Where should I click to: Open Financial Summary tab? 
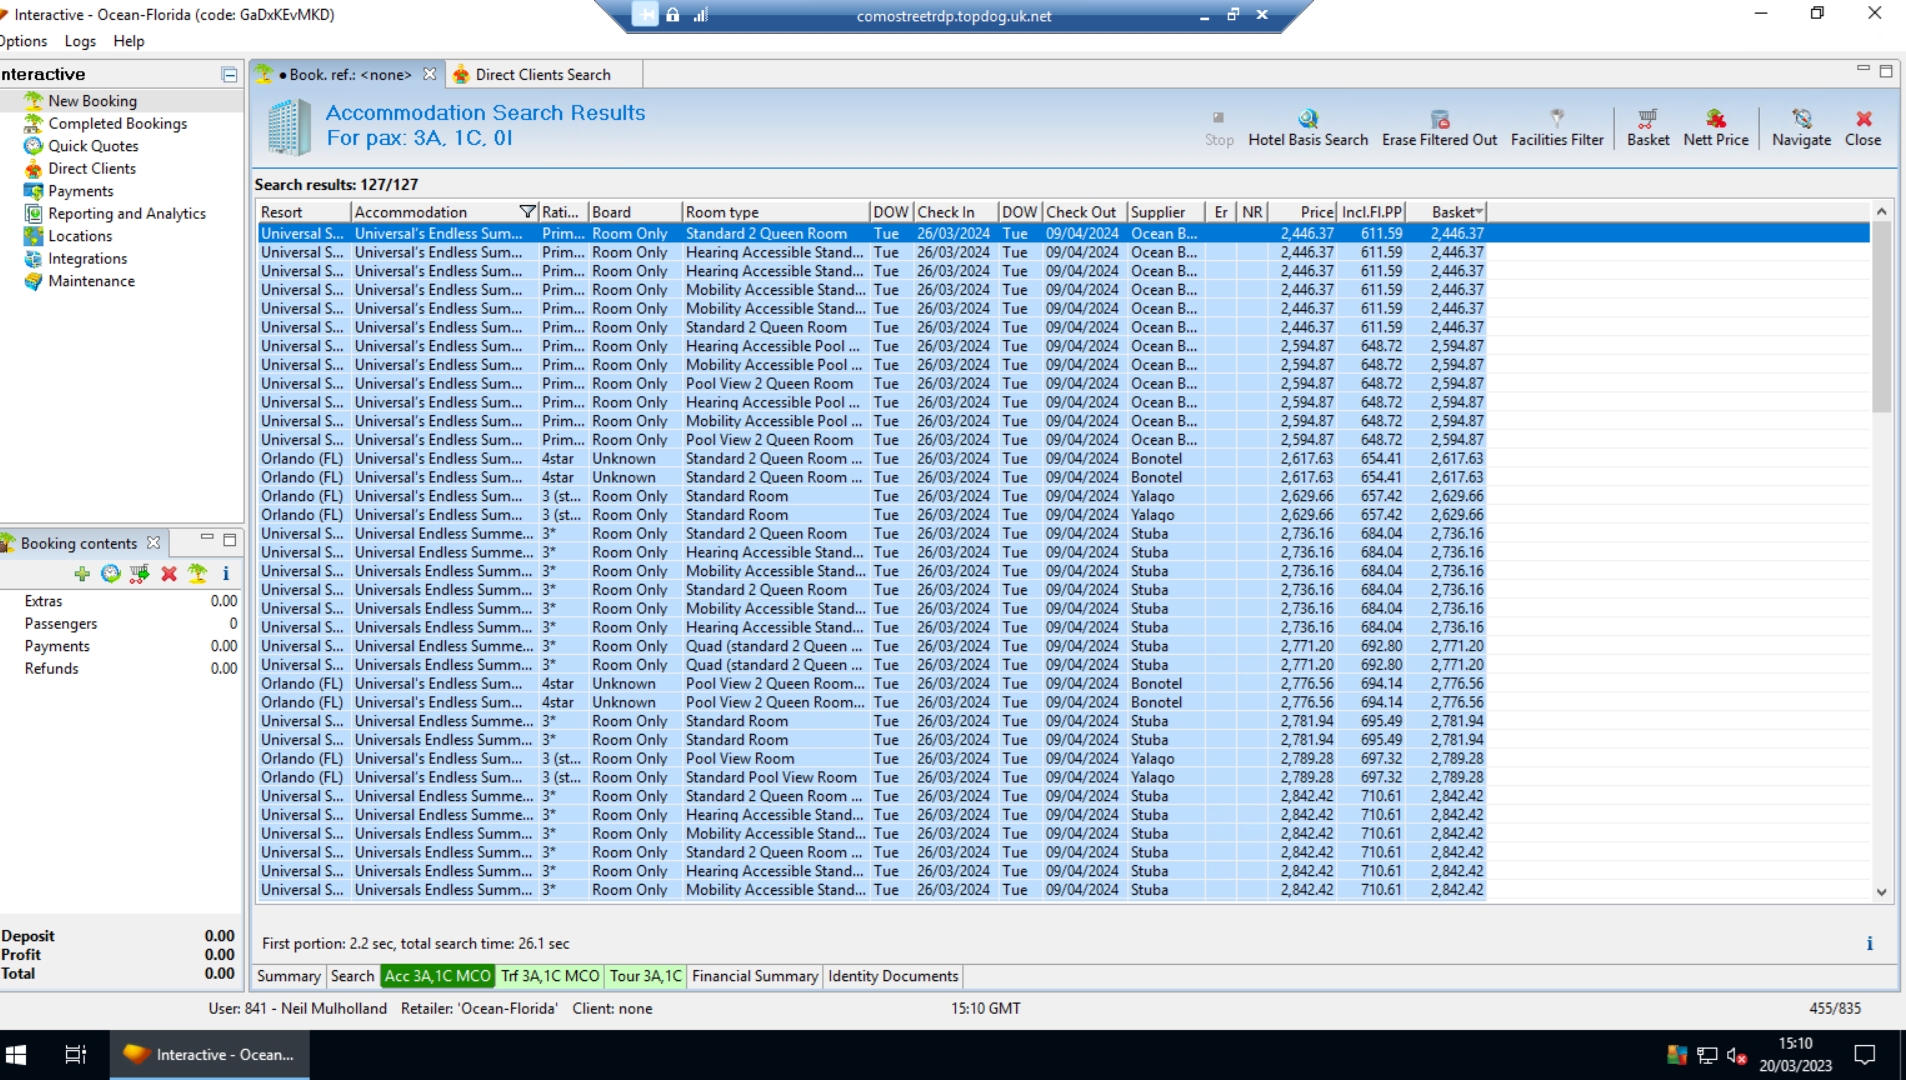pyautogui.click(x=755, y=976)
